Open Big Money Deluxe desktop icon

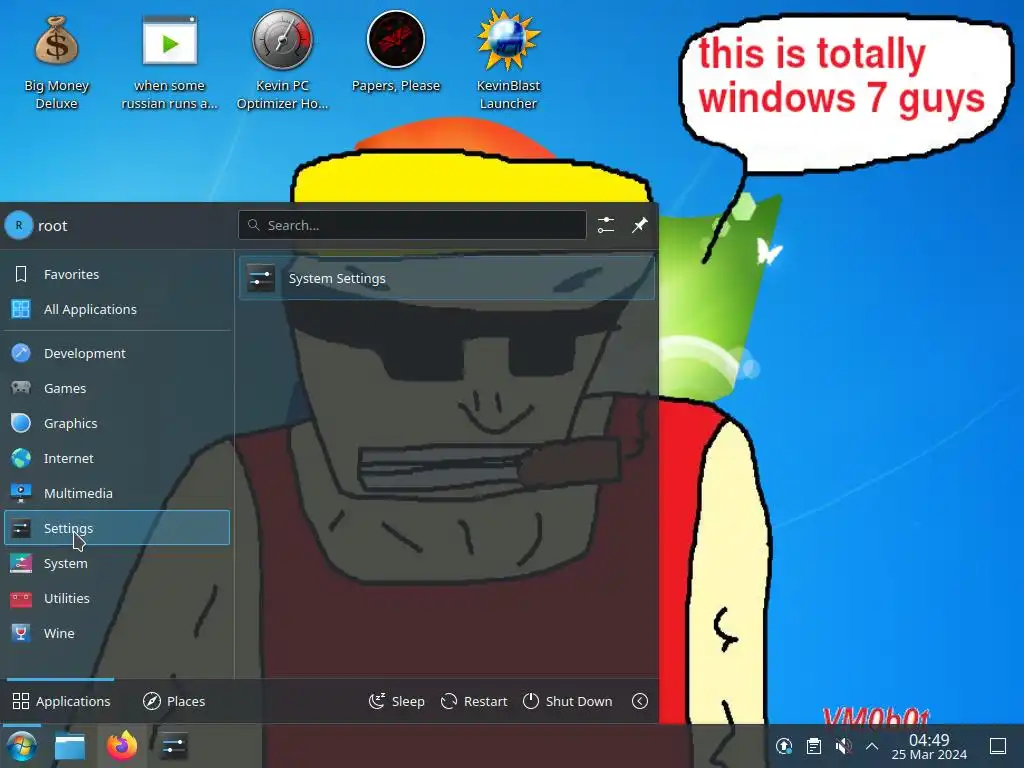pyautogui.click(x=56, y=61)
